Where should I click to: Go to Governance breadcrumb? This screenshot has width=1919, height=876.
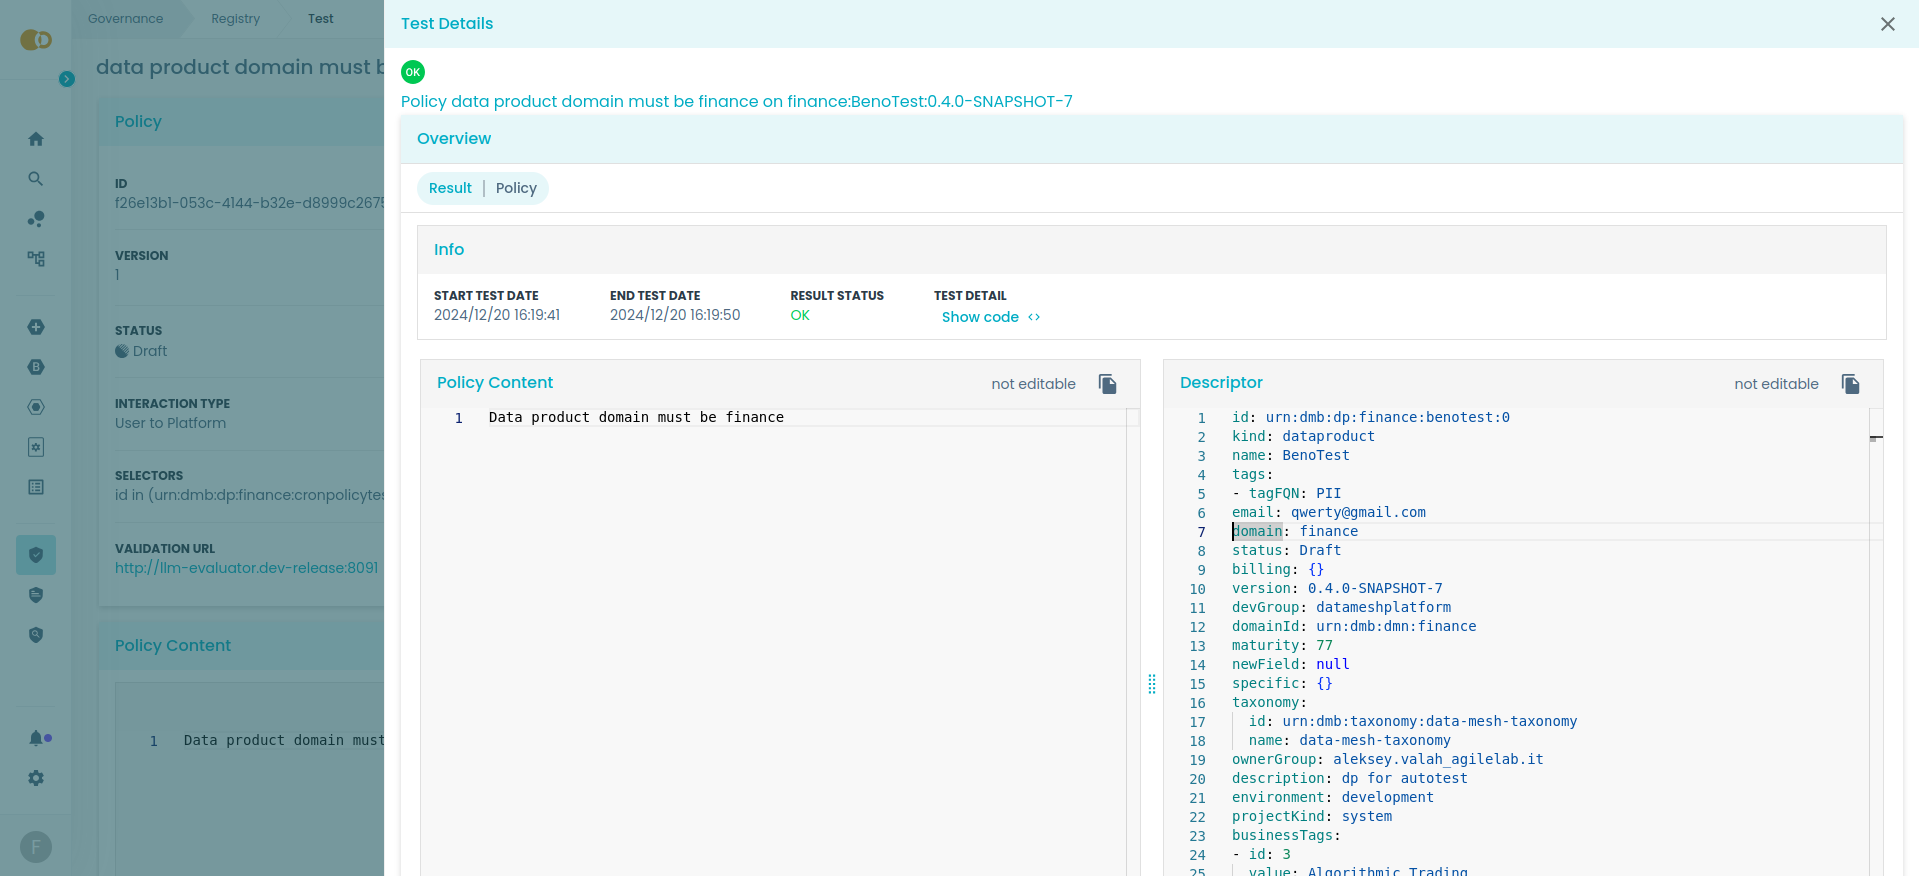125,19
